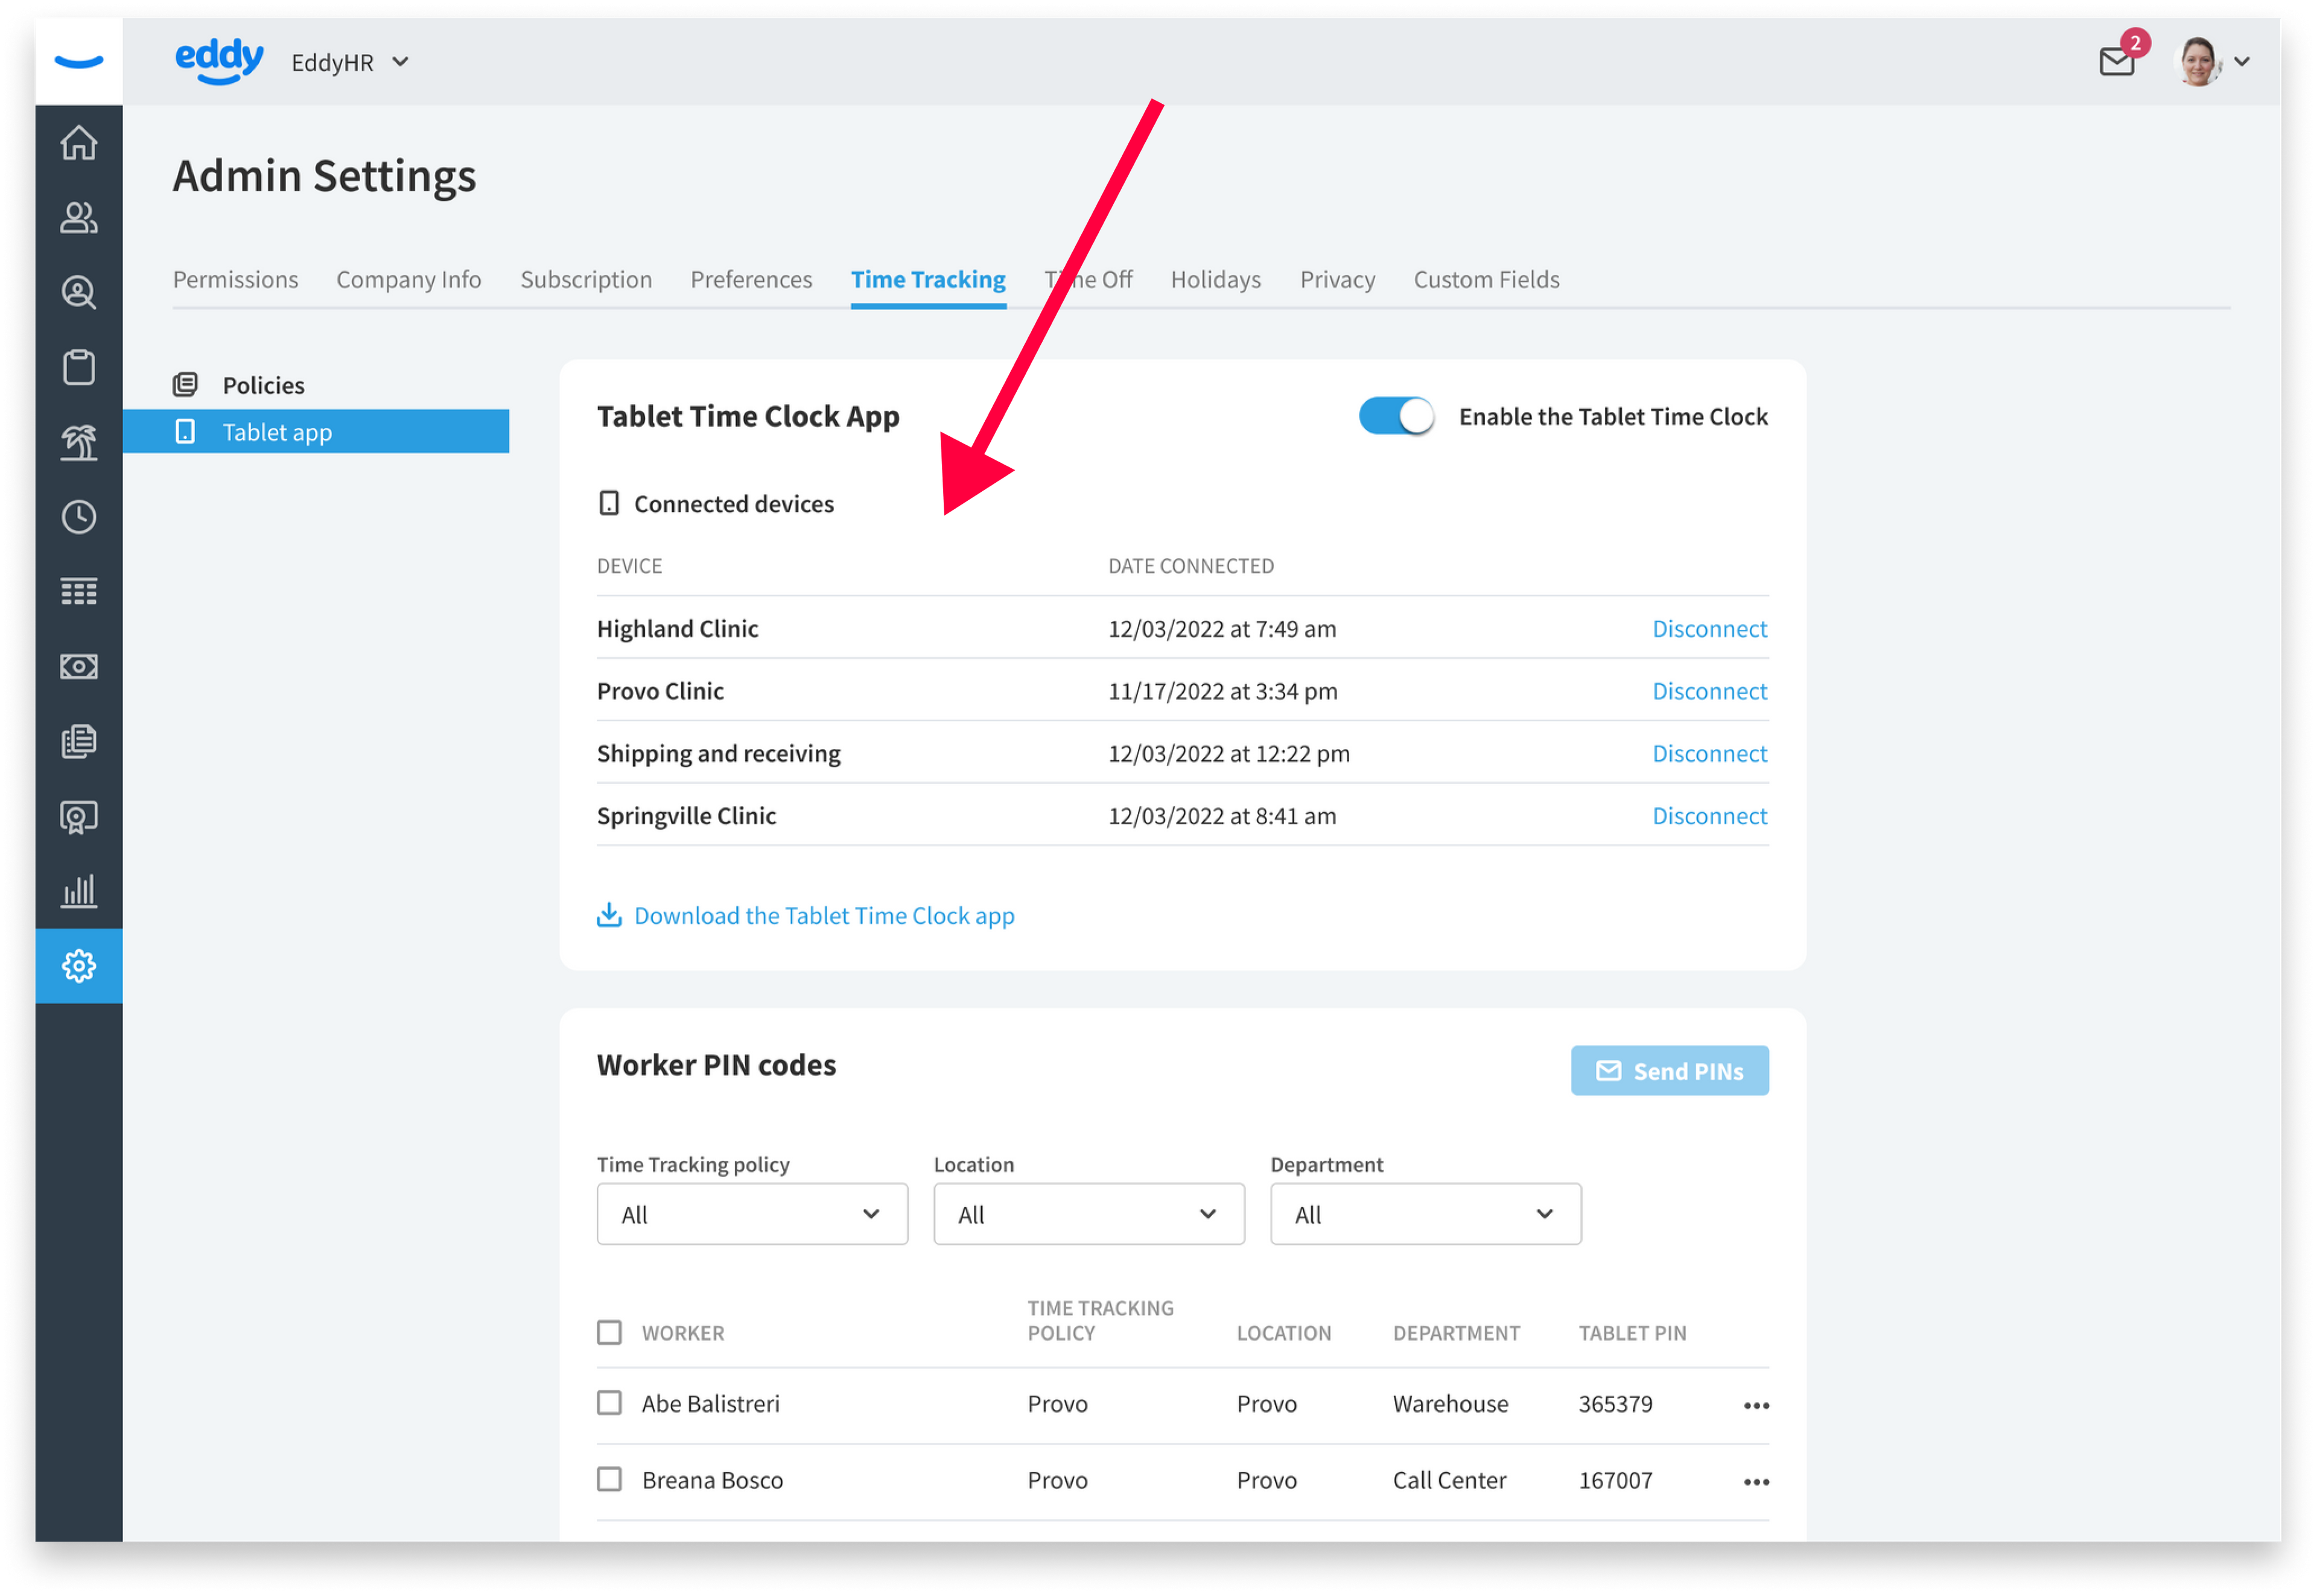Open the clipboard icon in sidebar
The width and height of the screenshot is (2317, 1596).
point(79,367)
